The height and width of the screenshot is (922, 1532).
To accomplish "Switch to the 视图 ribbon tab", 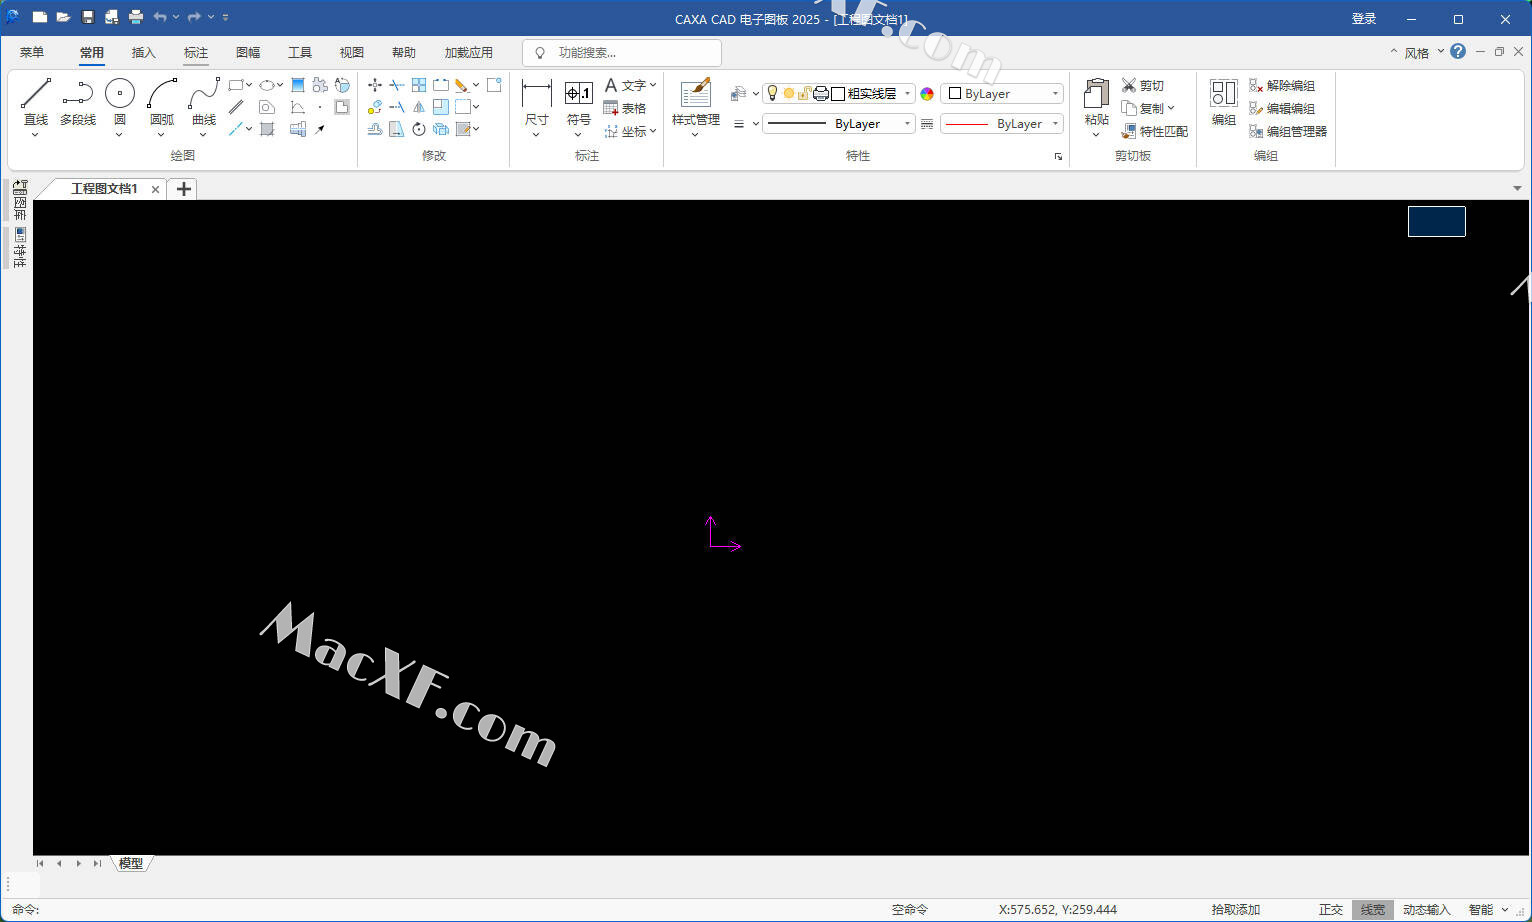I will (x=352, y=52).
